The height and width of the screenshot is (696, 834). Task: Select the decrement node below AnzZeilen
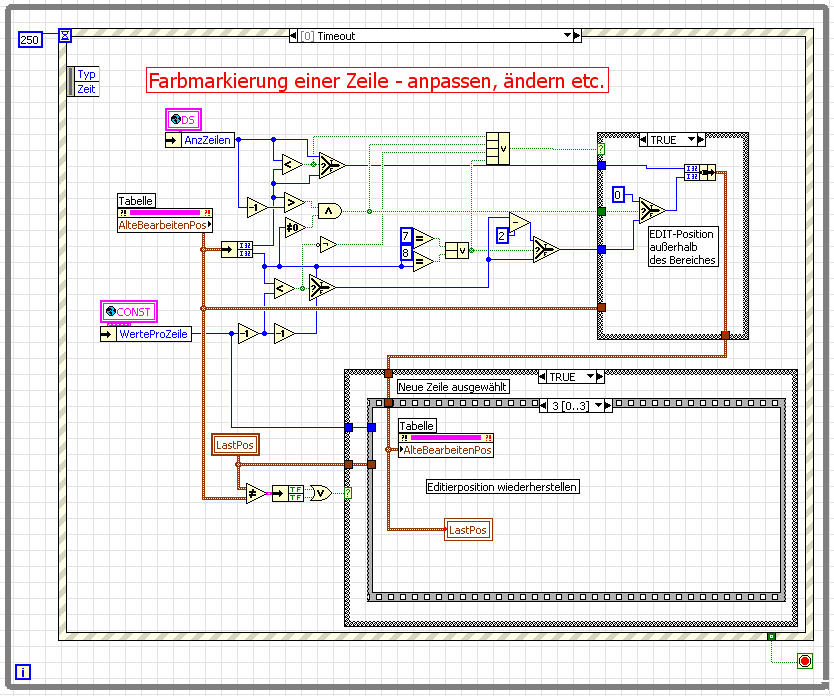click(257, 207)
